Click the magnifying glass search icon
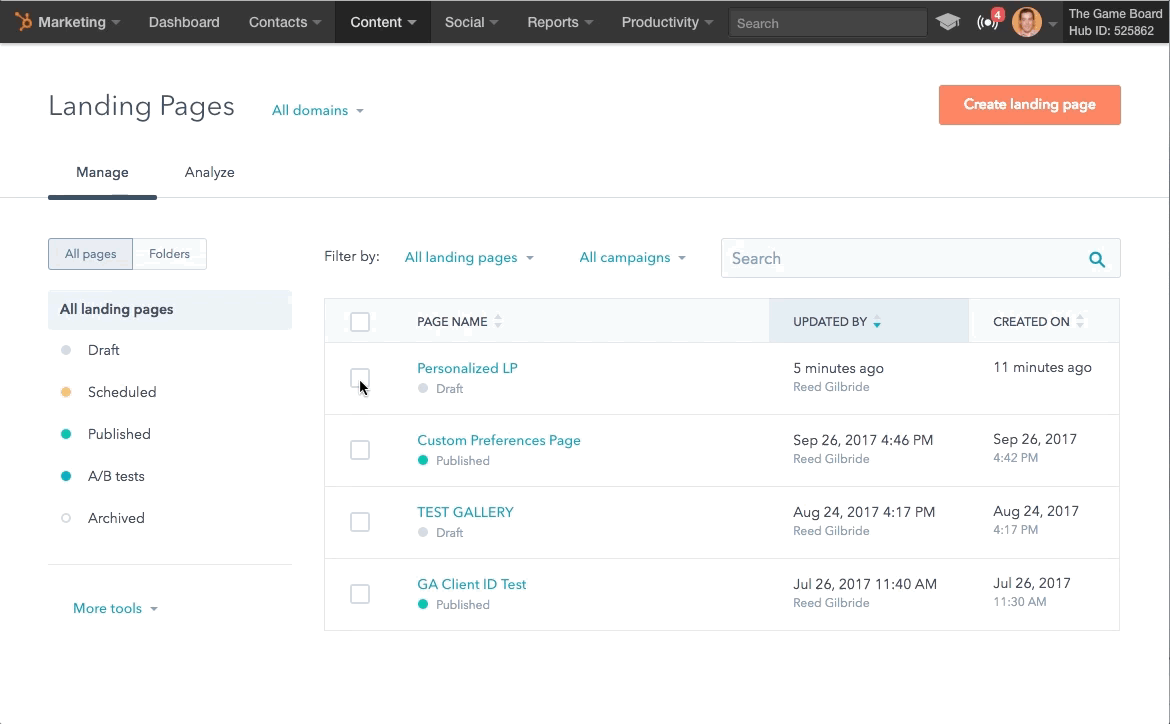Viewport: 1170px width, 724px height. coord(1097,259)
